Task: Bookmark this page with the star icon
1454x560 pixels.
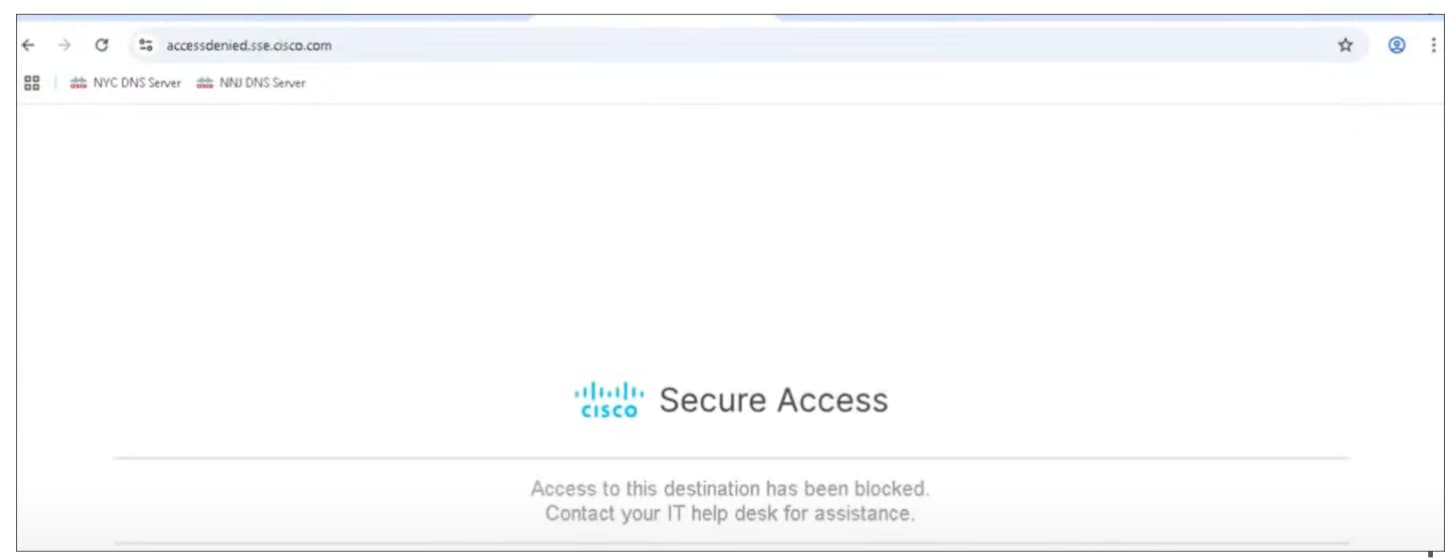Action: pyautogui.click(x=1345, y=45)
